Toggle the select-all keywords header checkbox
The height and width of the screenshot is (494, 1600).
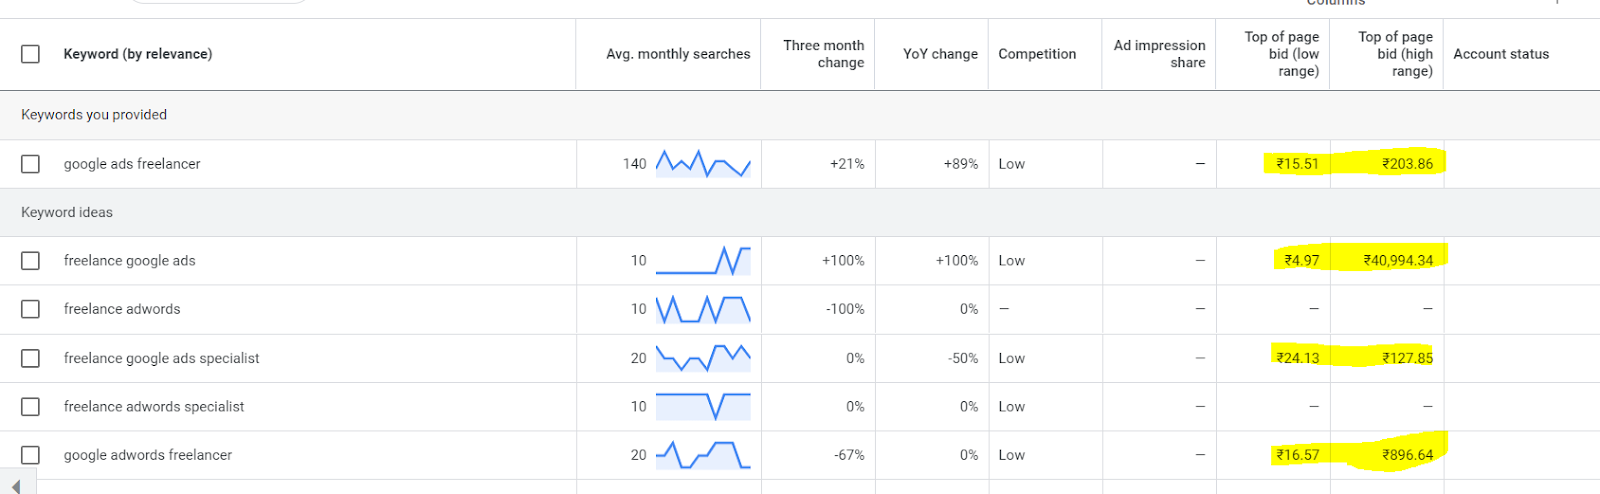31,54
